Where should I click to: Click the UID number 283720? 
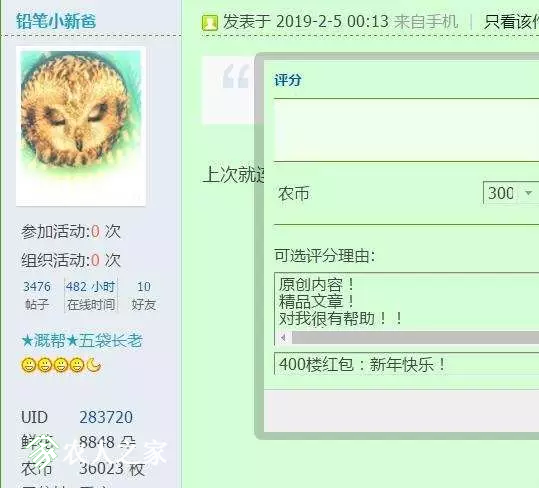click(106, 417)
